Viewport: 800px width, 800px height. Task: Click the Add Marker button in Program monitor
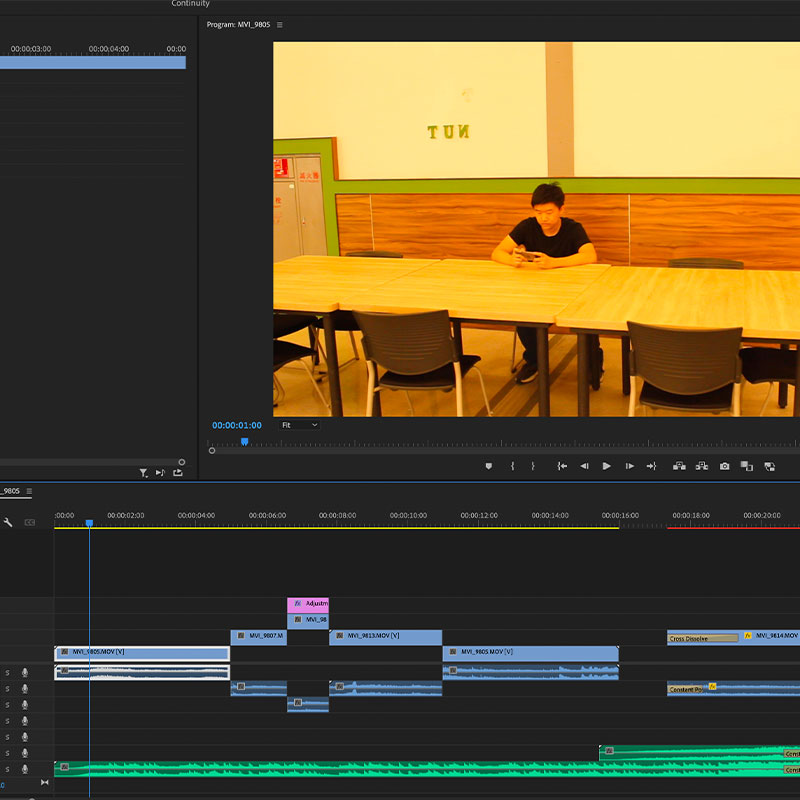point(489,466)
